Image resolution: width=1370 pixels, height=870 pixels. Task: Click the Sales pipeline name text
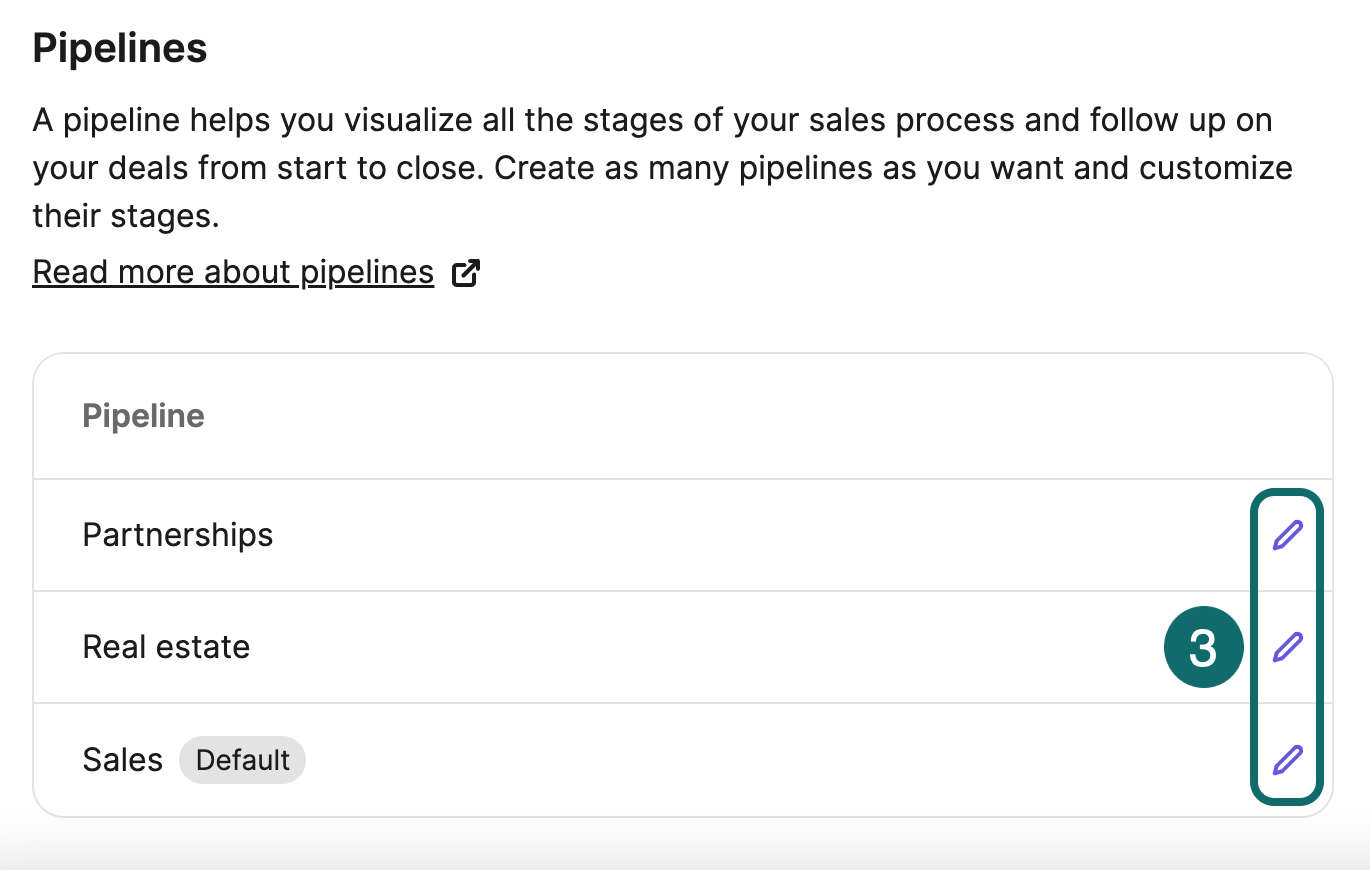click(x=122, y=760)
